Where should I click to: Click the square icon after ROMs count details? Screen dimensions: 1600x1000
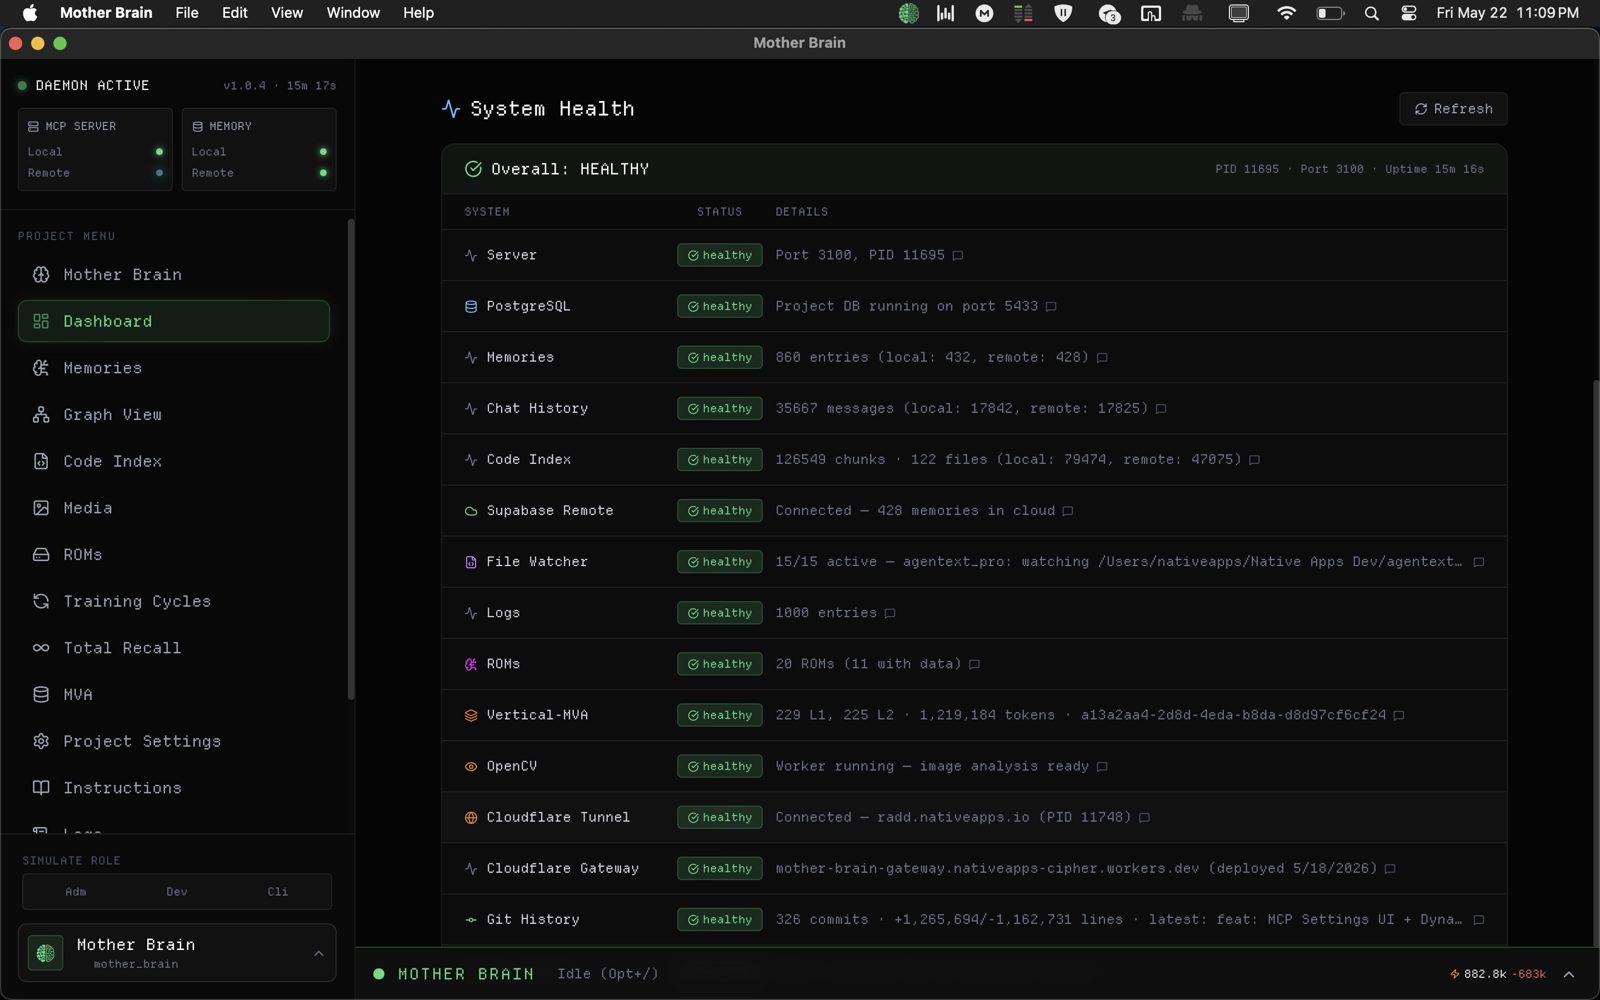(974, 664)
